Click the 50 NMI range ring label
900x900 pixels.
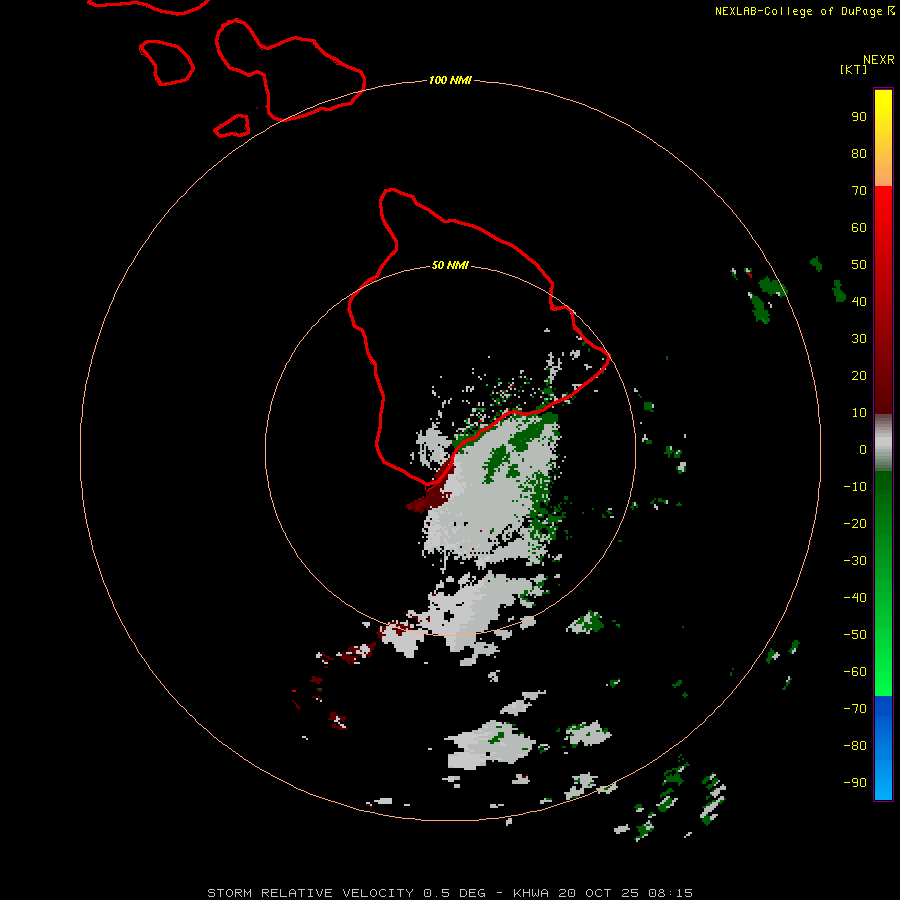[450, 265]
